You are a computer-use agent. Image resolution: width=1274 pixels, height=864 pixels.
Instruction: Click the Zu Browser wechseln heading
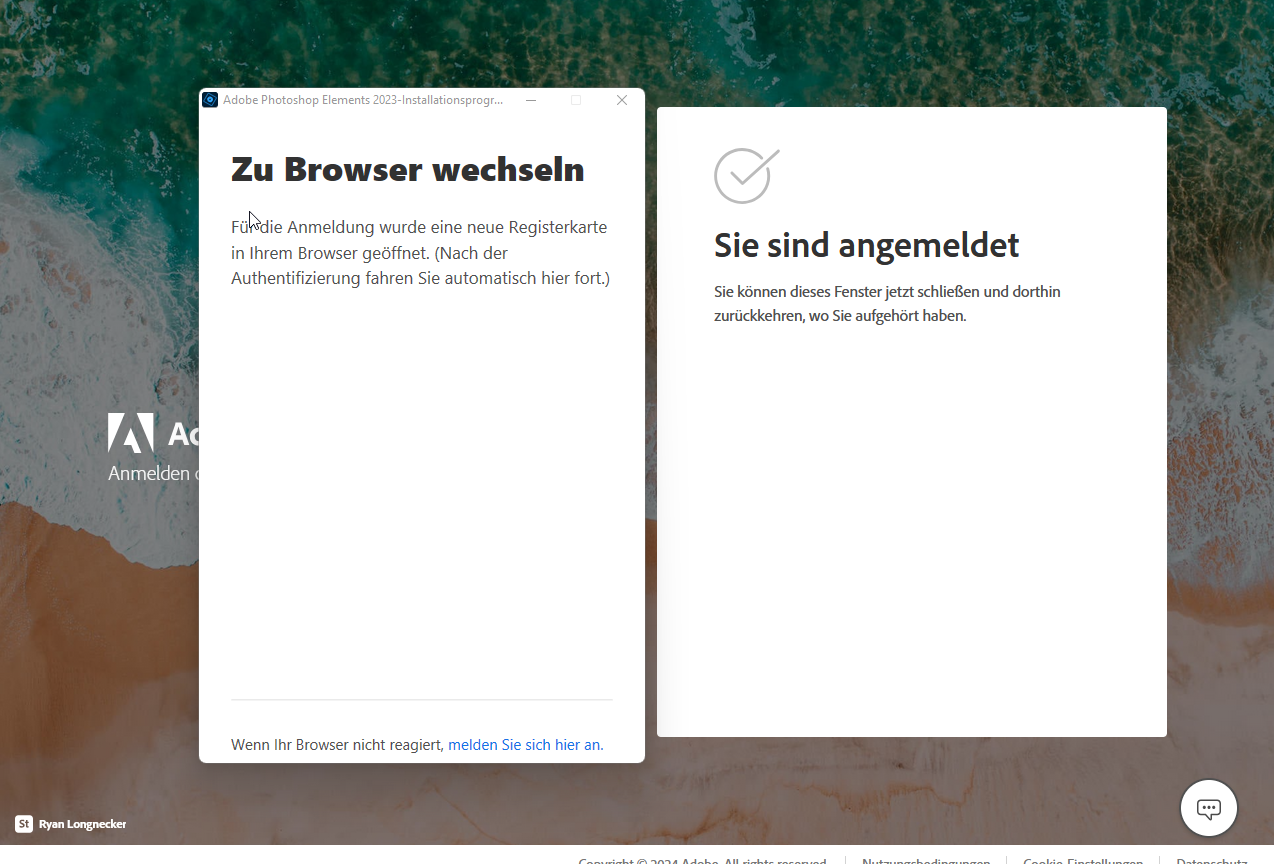pyautogui.click(x=407, y=169)
